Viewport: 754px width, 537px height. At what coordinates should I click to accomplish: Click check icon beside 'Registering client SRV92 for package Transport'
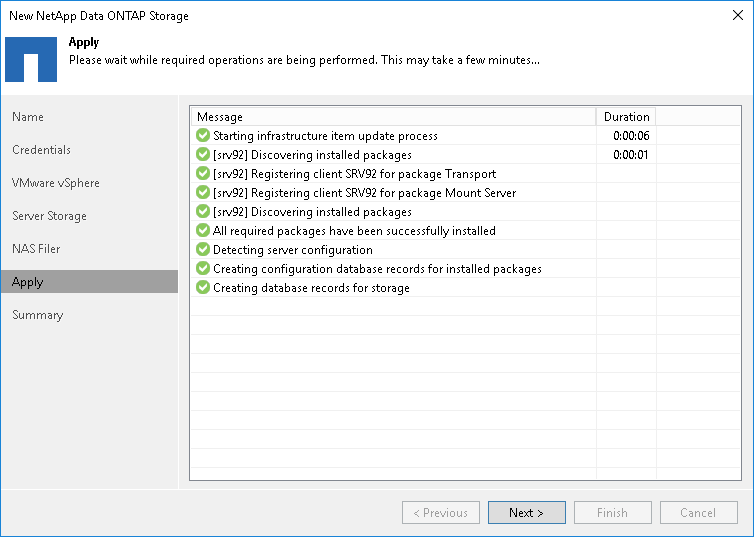[x=203, y=174]
